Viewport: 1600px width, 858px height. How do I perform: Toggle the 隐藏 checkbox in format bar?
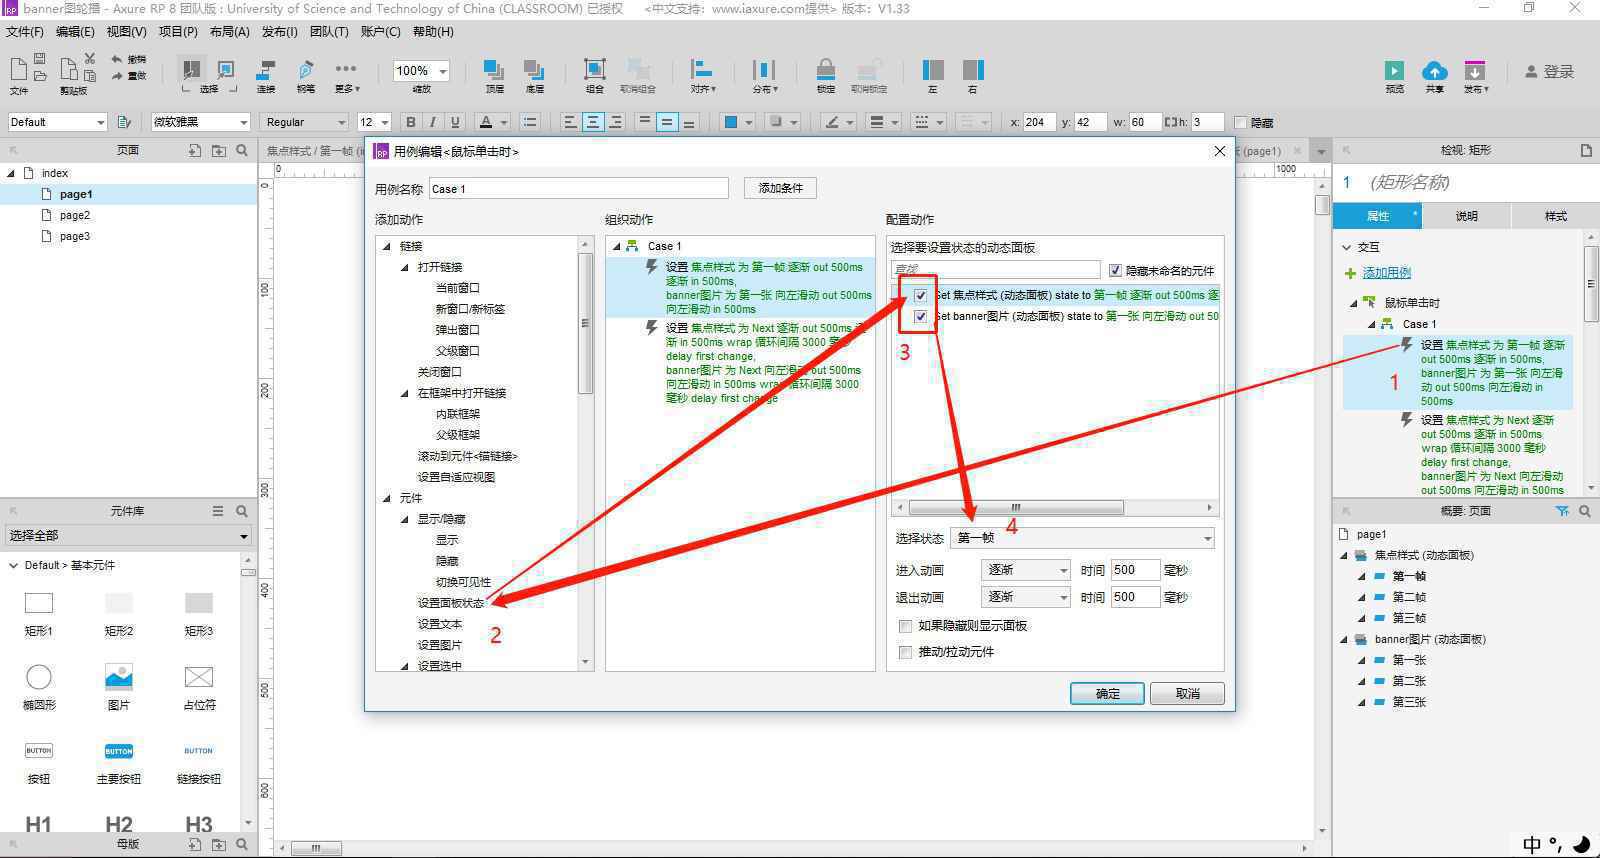[x=1241, y=122]
